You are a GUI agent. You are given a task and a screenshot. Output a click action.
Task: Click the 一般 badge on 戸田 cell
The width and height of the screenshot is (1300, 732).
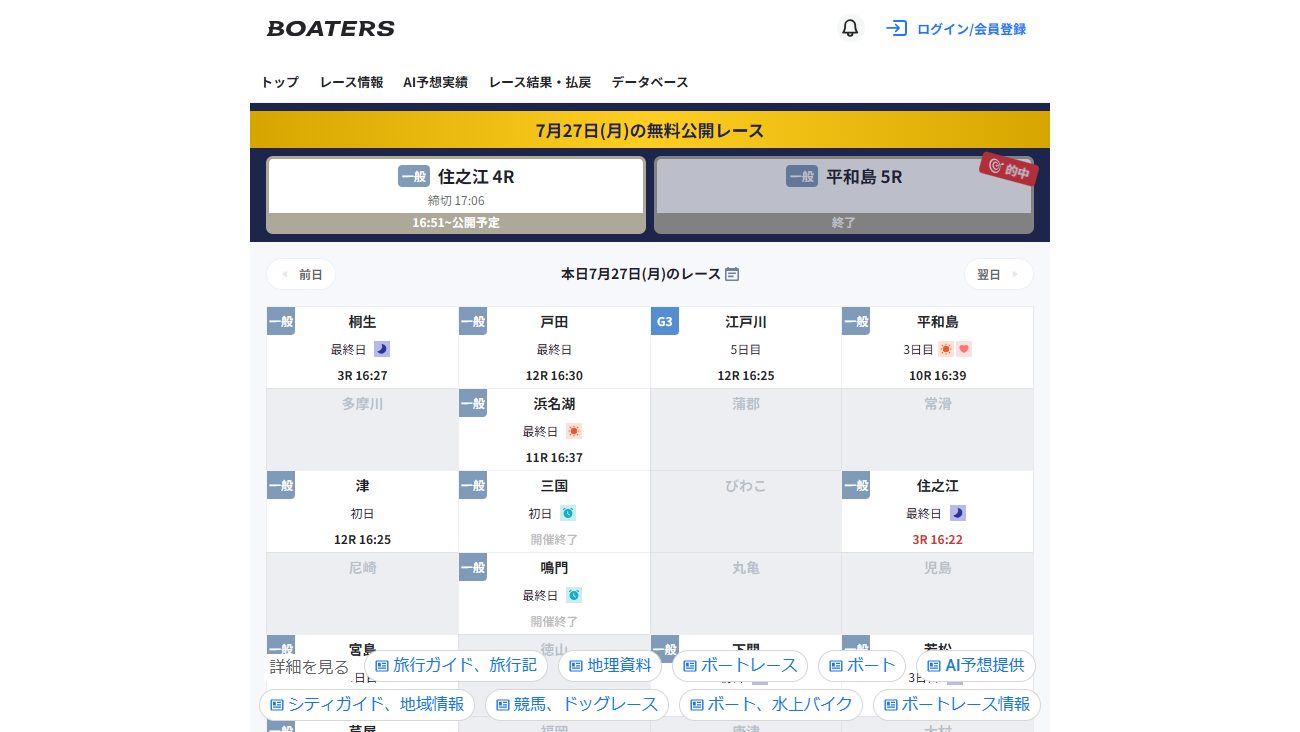(x=473, y=321)
